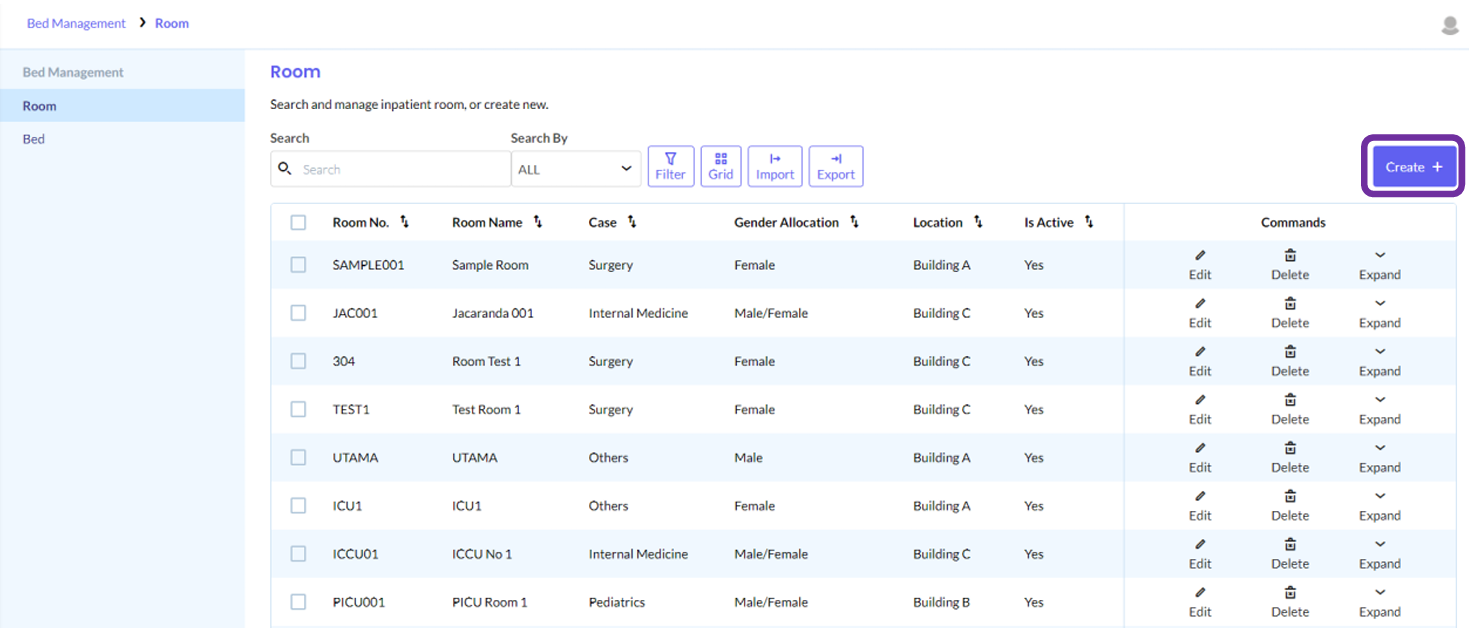The width and height of the screenshot is (1478, 634).
Task: Delete the ICU1 room
Action: [1290, 505]
